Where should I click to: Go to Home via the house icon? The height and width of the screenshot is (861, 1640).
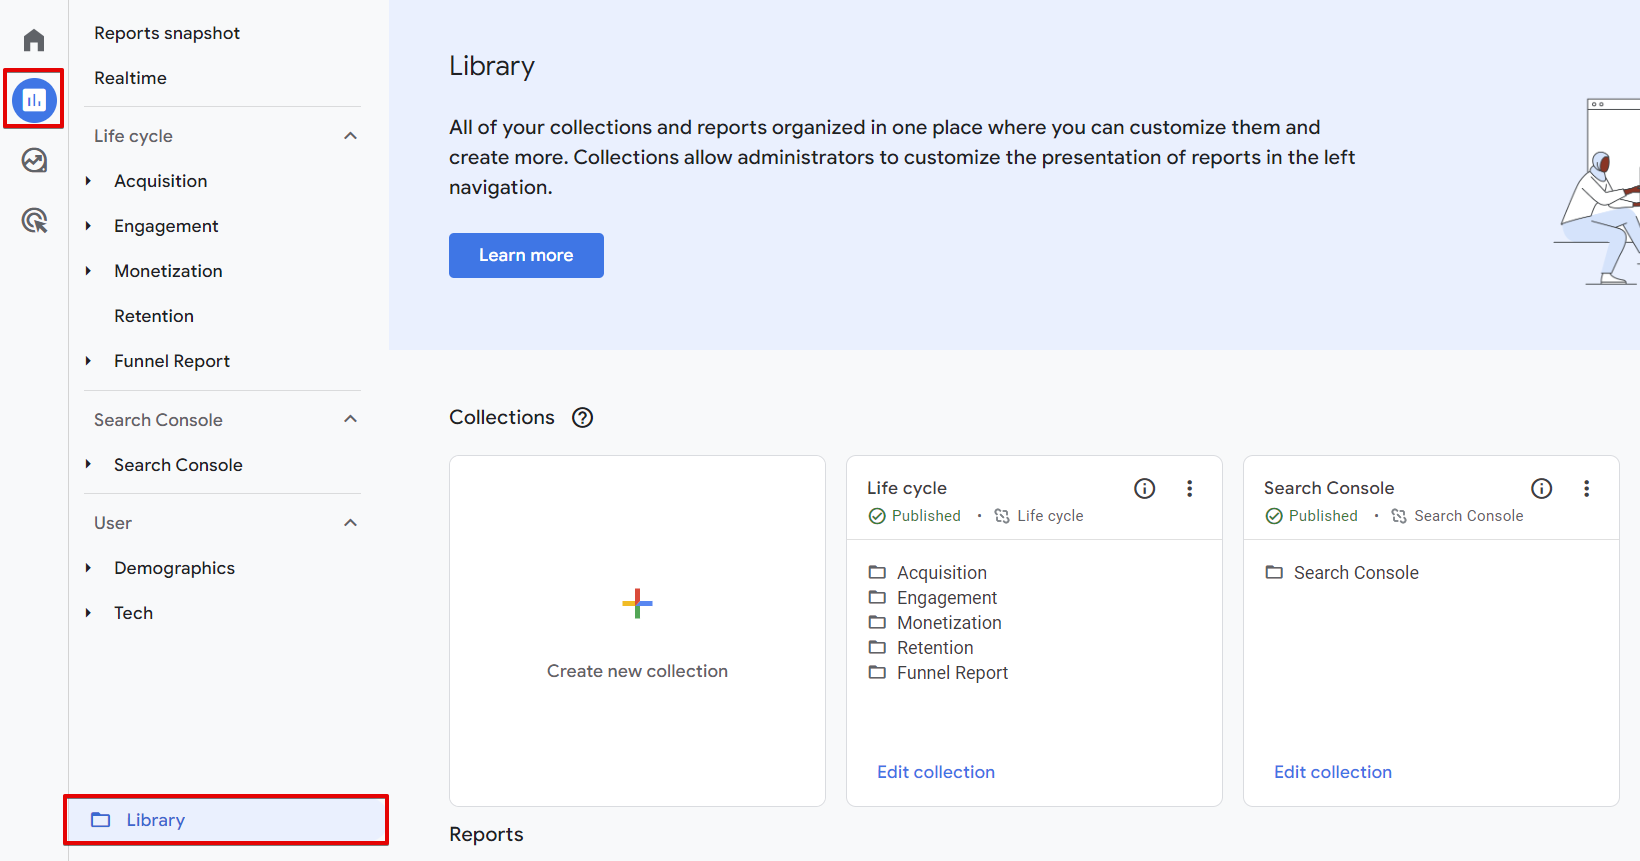pos(34,40)
